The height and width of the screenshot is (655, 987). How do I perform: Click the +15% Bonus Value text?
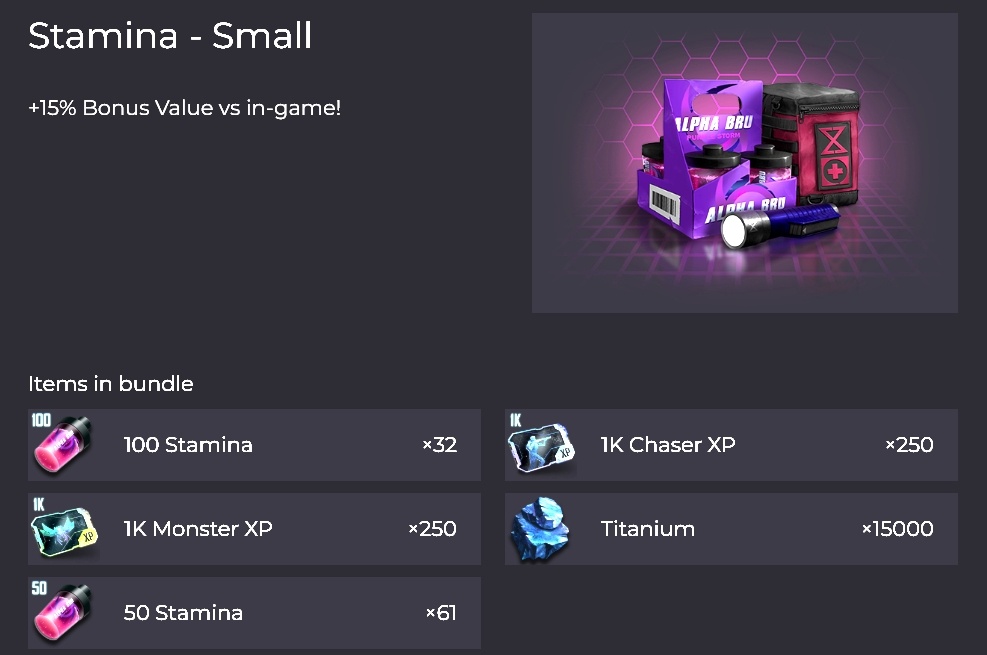[x=185, y=107]
